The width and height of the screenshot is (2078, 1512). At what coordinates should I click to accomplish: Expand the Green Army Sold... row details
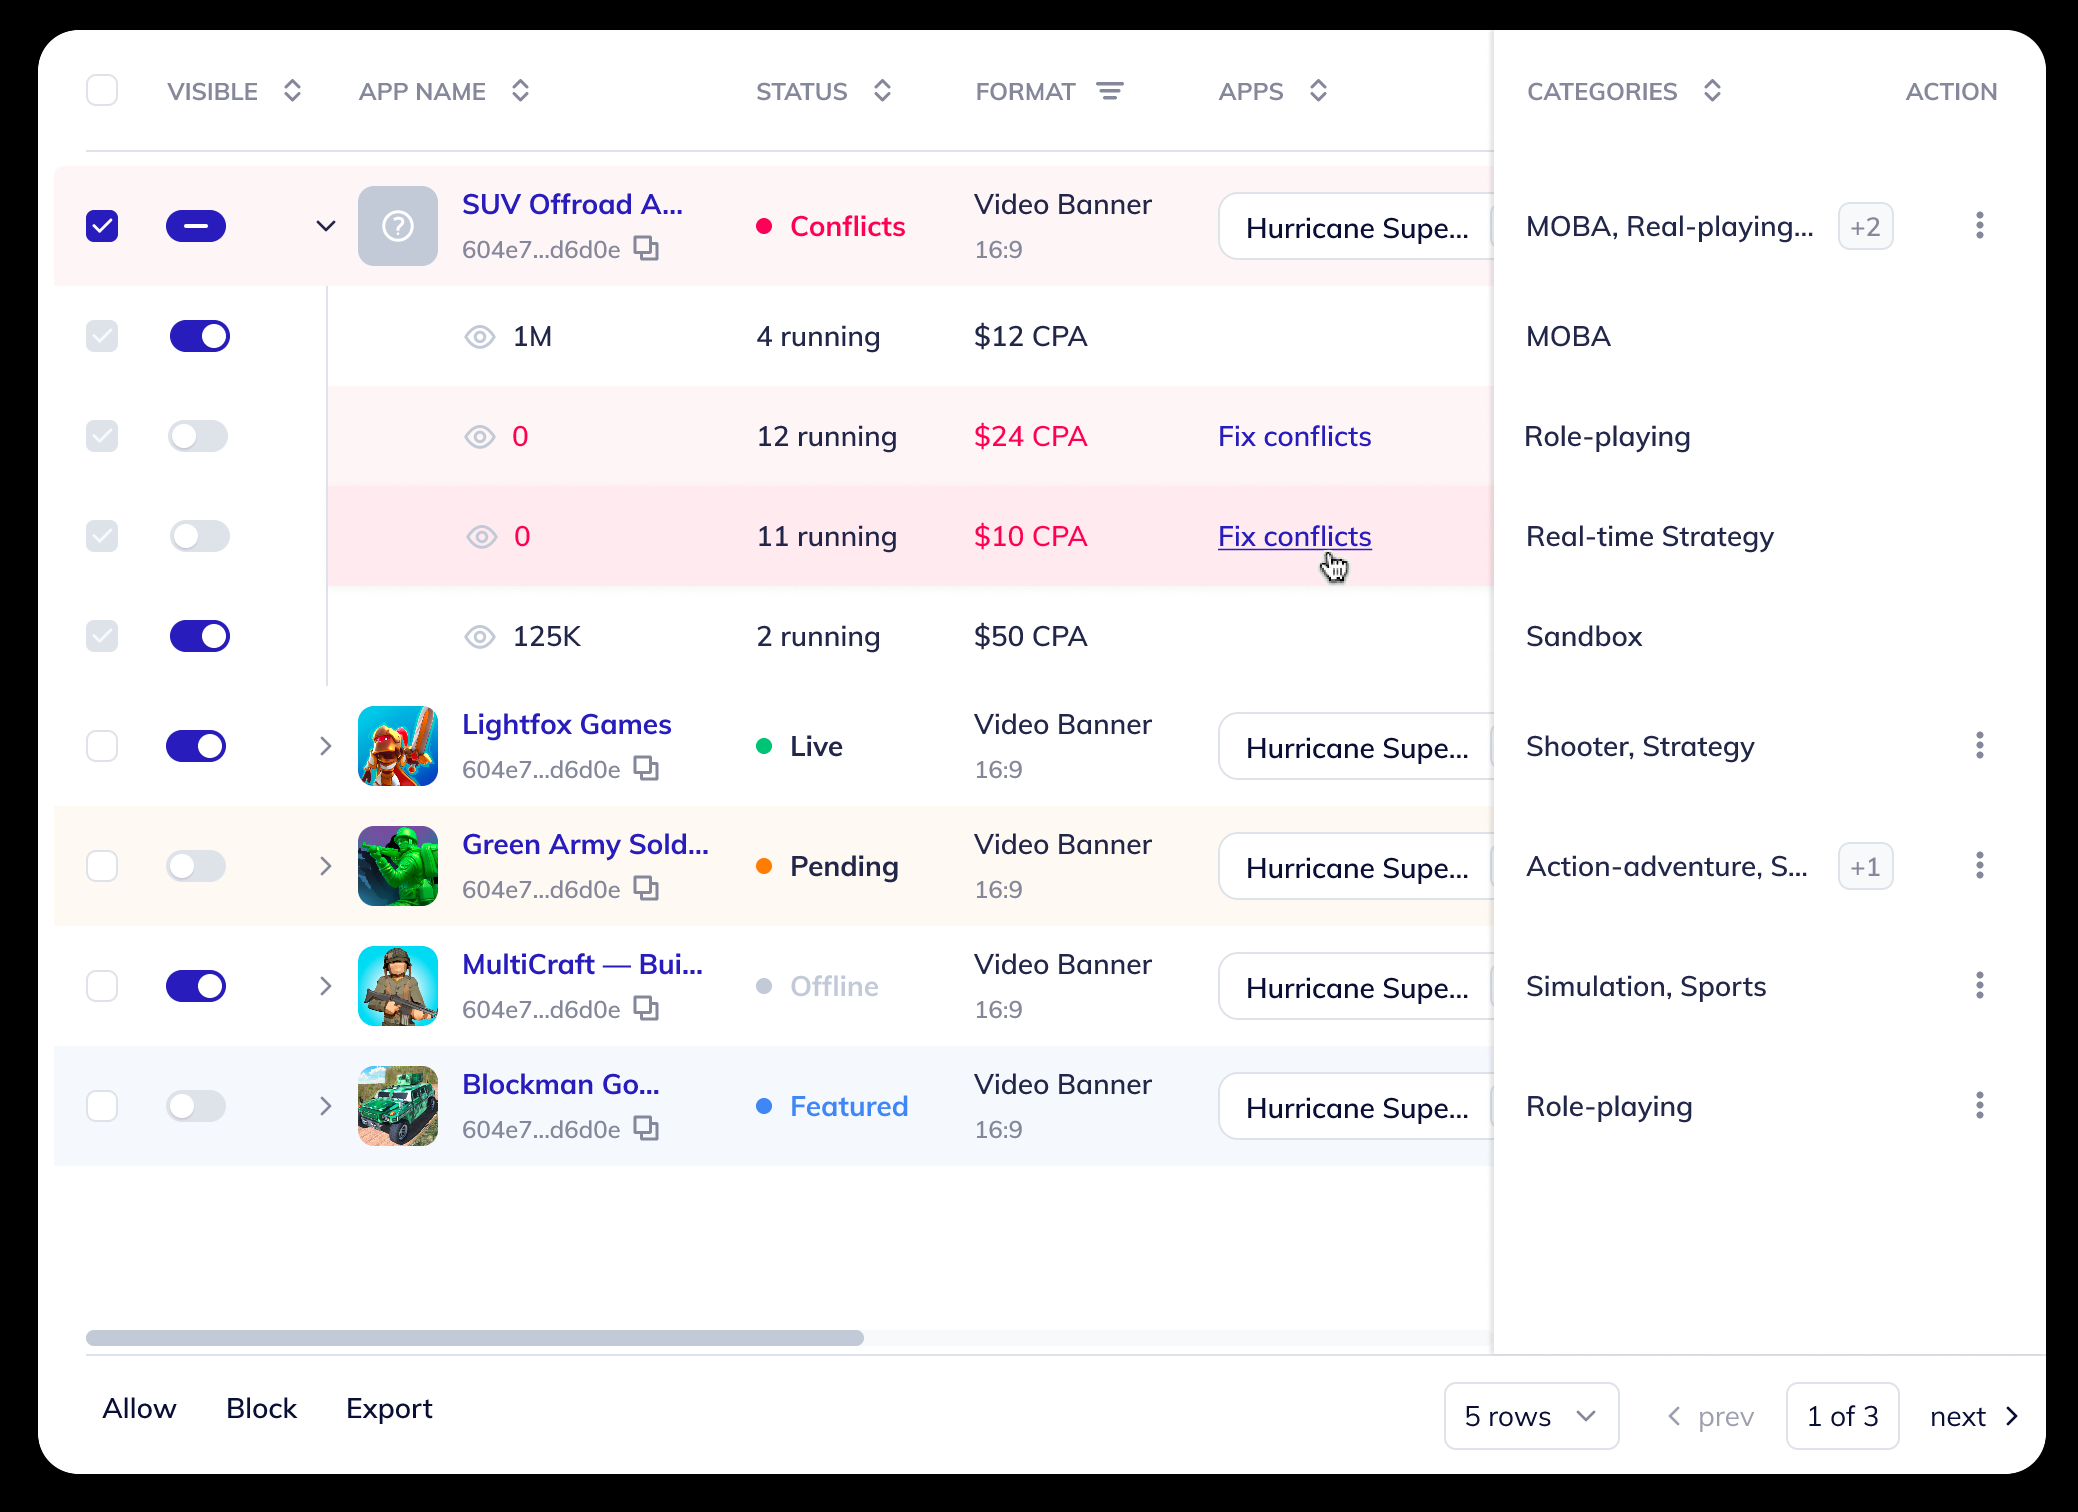click(x=323, y=865)
